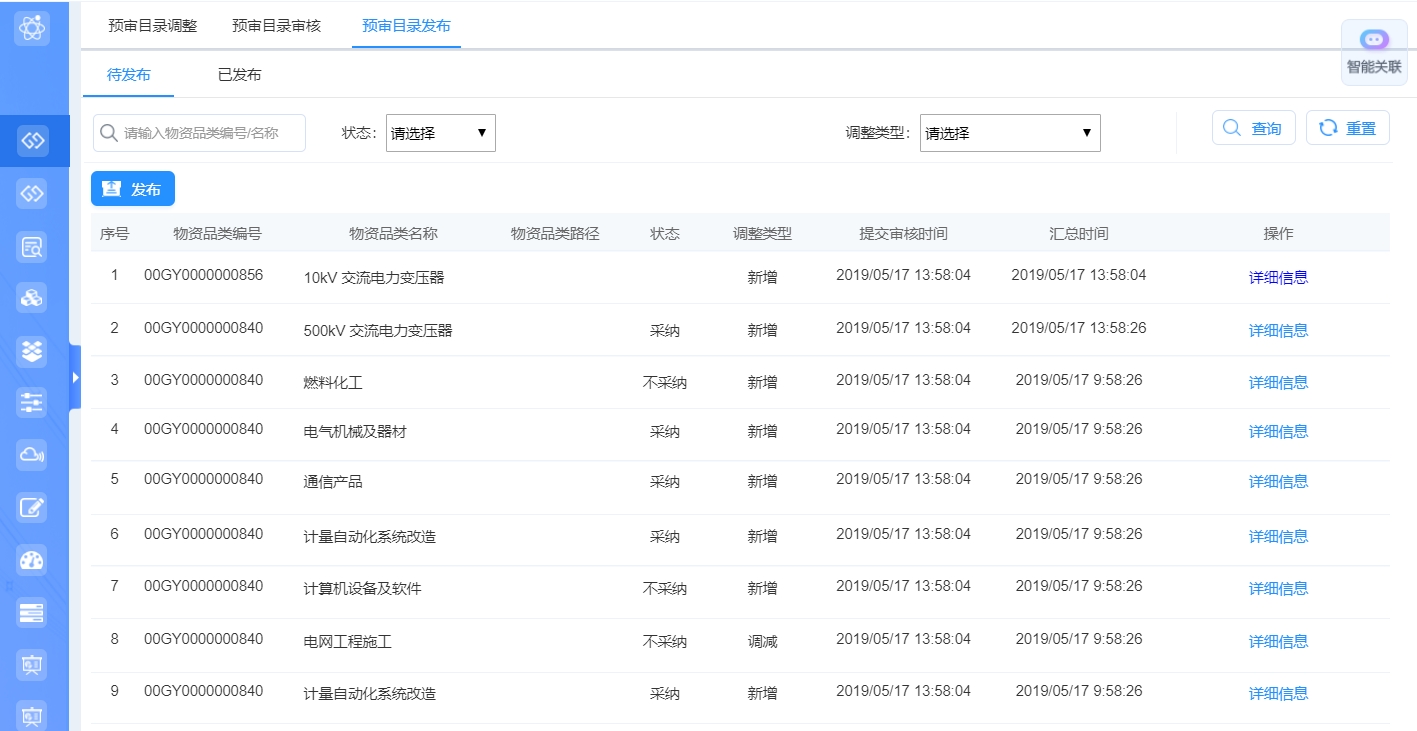This screenshot has width=1417, height=731.
Task: Open the stacked cubes sidebar icon
Action: click(33, 298)
